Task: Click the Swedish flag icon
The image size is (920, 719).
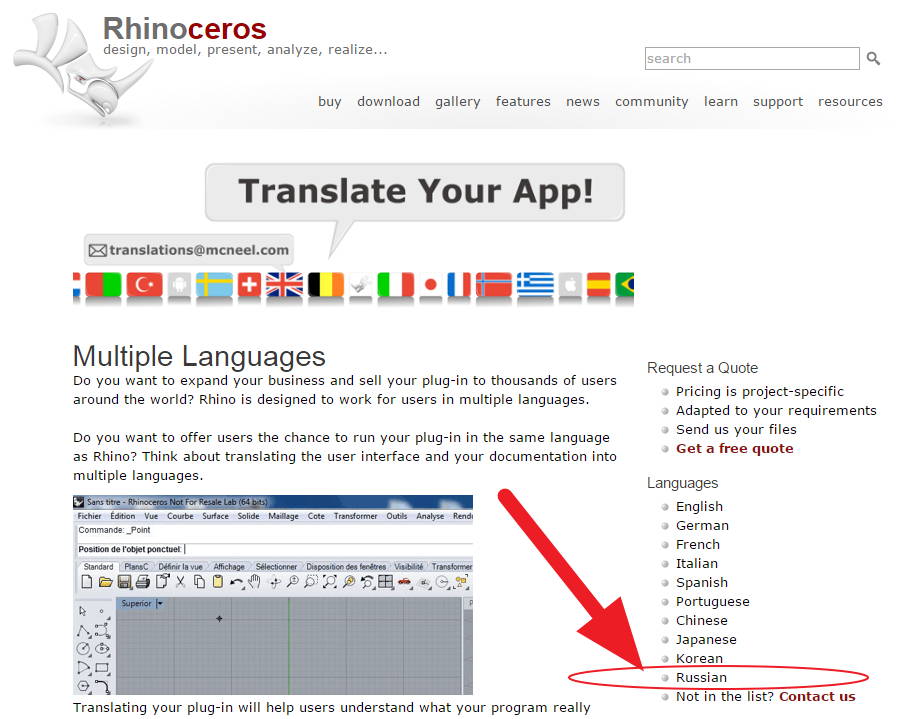Action: (x=214, y=285)
